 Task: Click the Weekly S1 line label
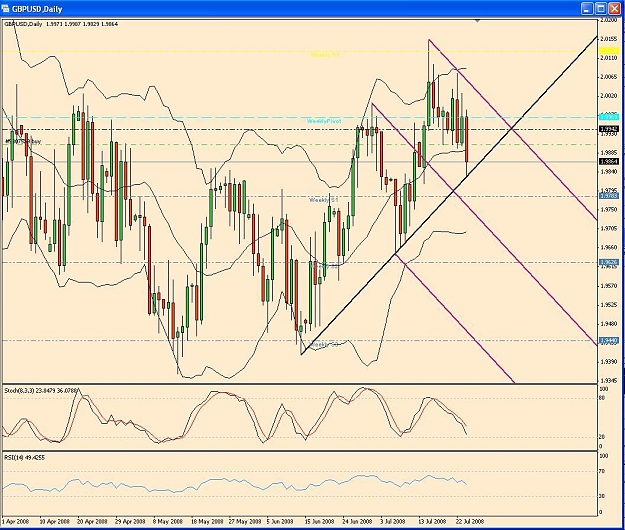323,200
